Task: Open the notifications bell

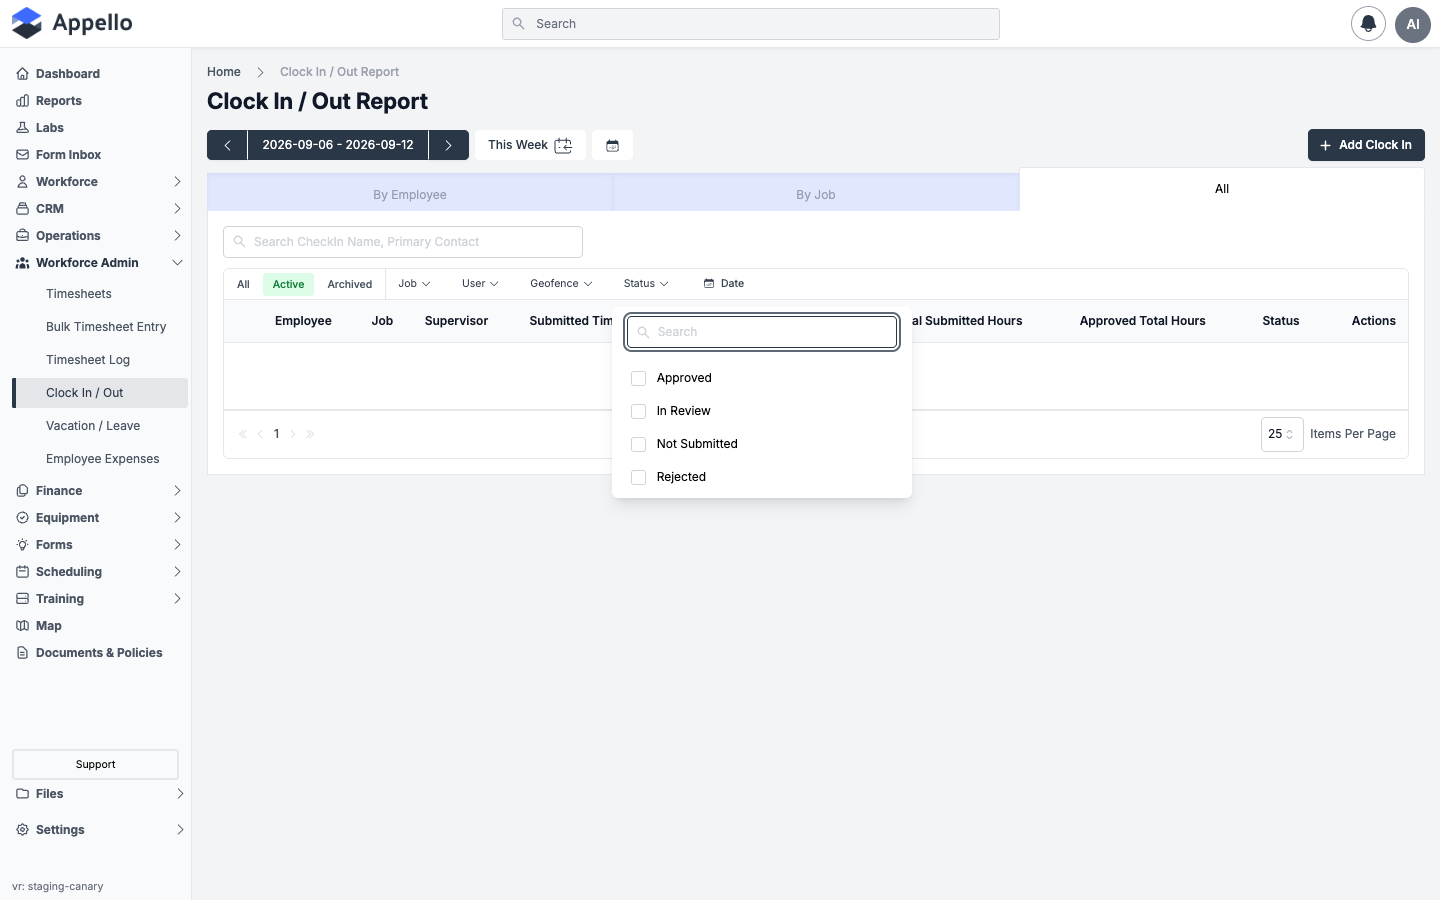Action: point(1368,24)
